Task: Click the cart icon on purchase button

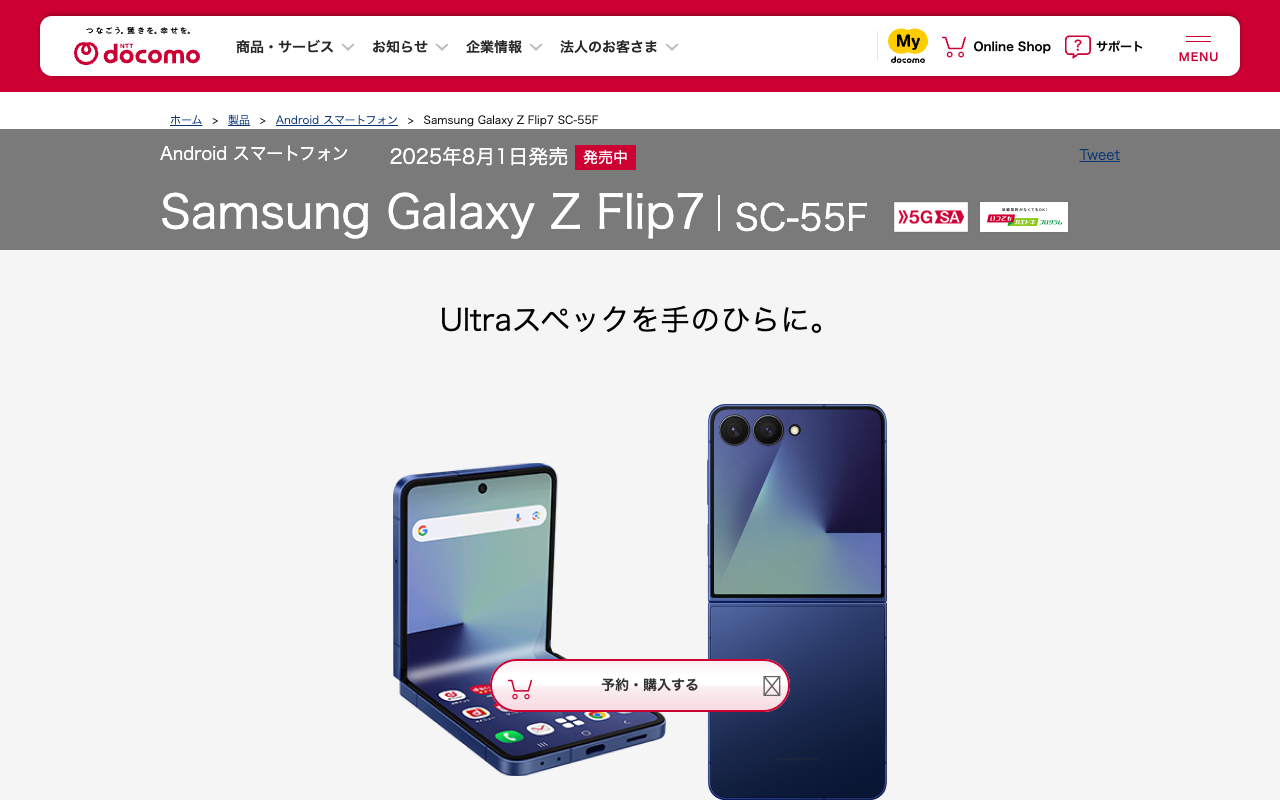Action: pyautogui.click(x=520, y=688)
